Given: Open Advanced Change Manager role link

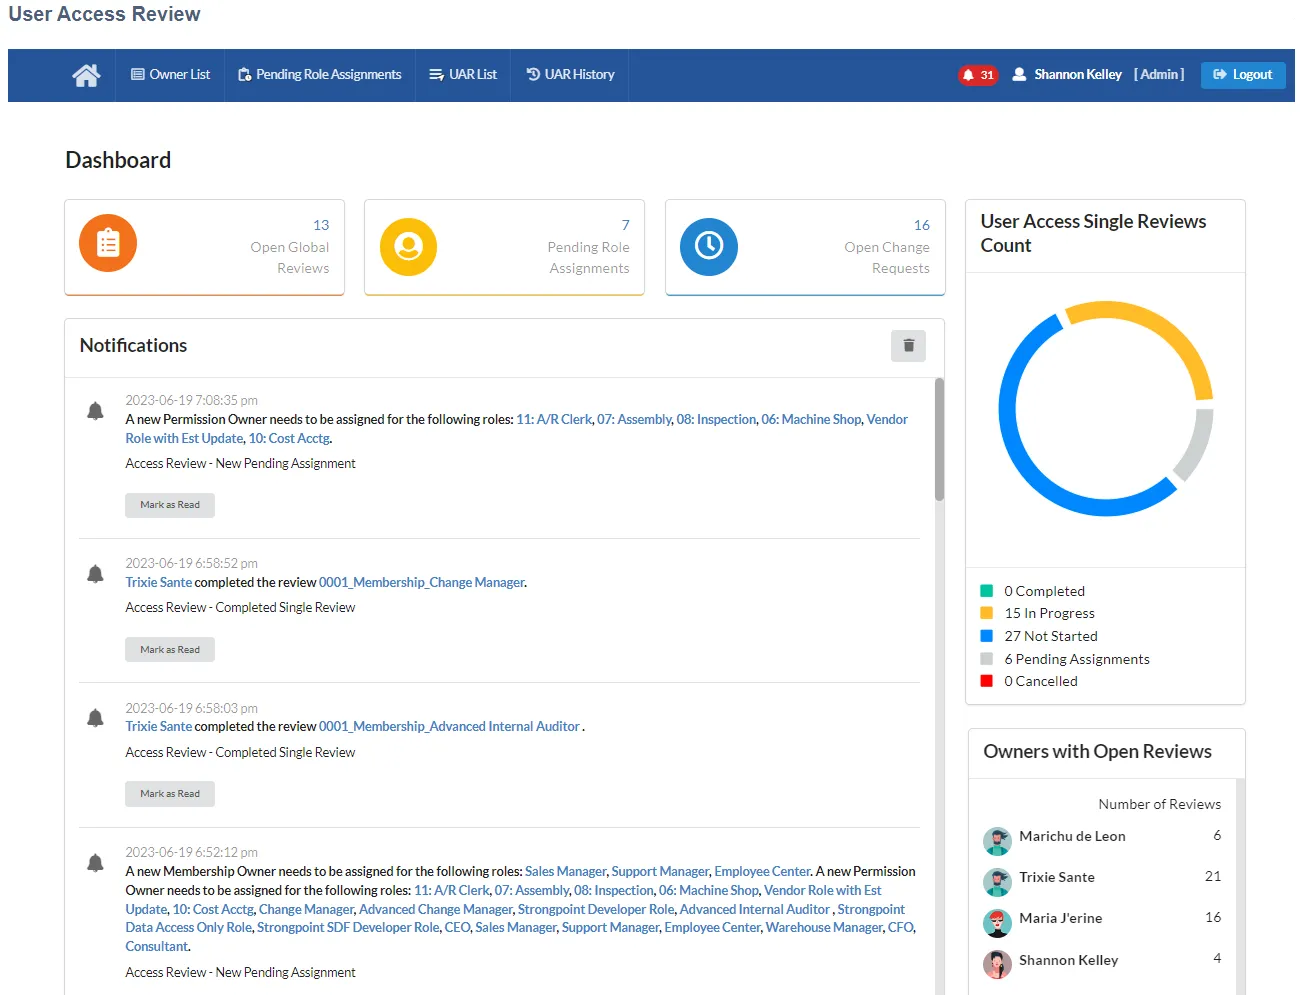Looking at the screenshot, I should click(x=436, y=909).
